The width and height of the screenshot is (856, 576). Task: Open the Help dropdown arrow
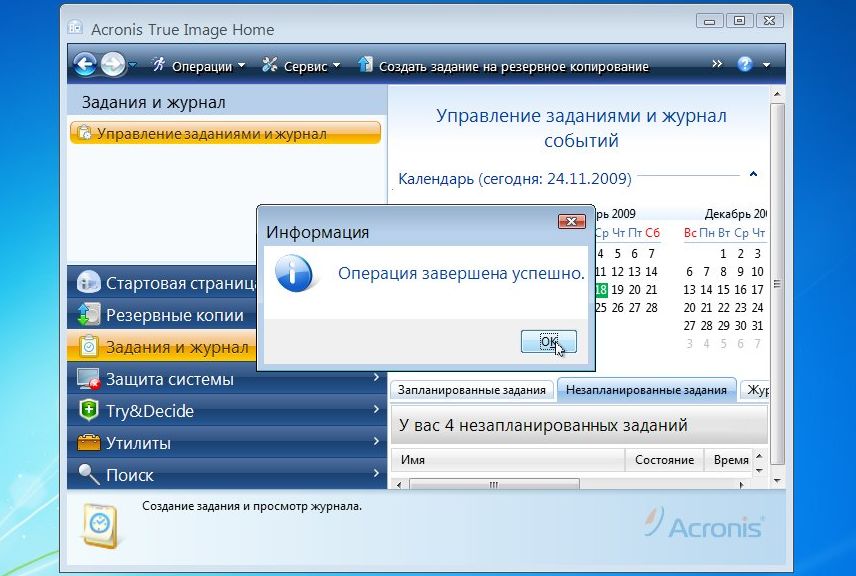click(766, 65)
